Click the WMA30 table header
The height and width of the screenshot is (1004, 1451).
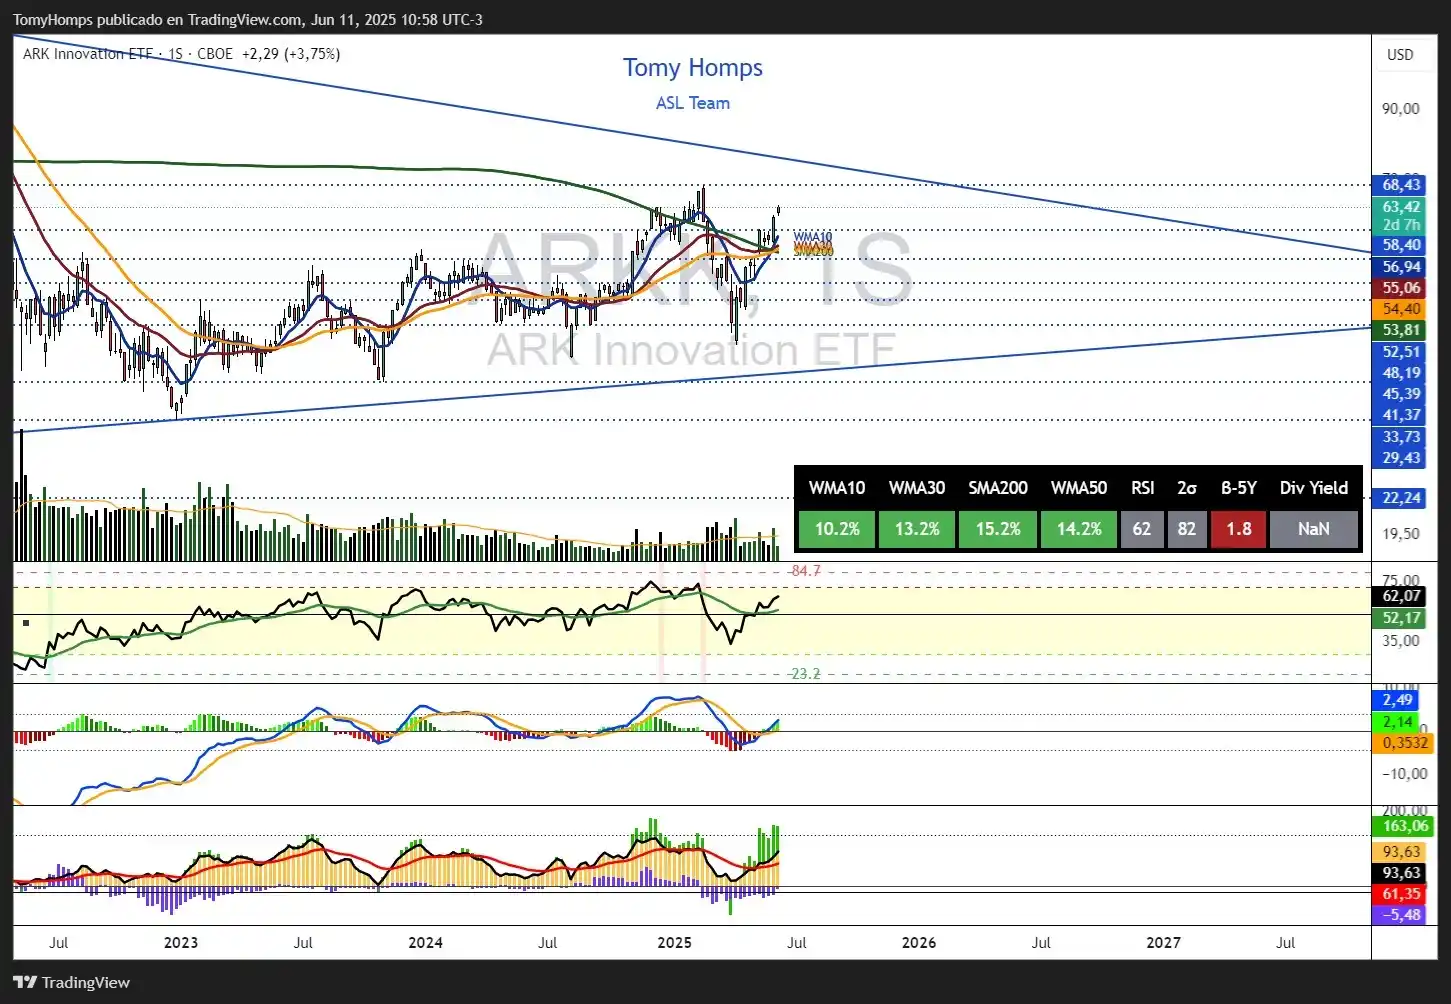917,488
